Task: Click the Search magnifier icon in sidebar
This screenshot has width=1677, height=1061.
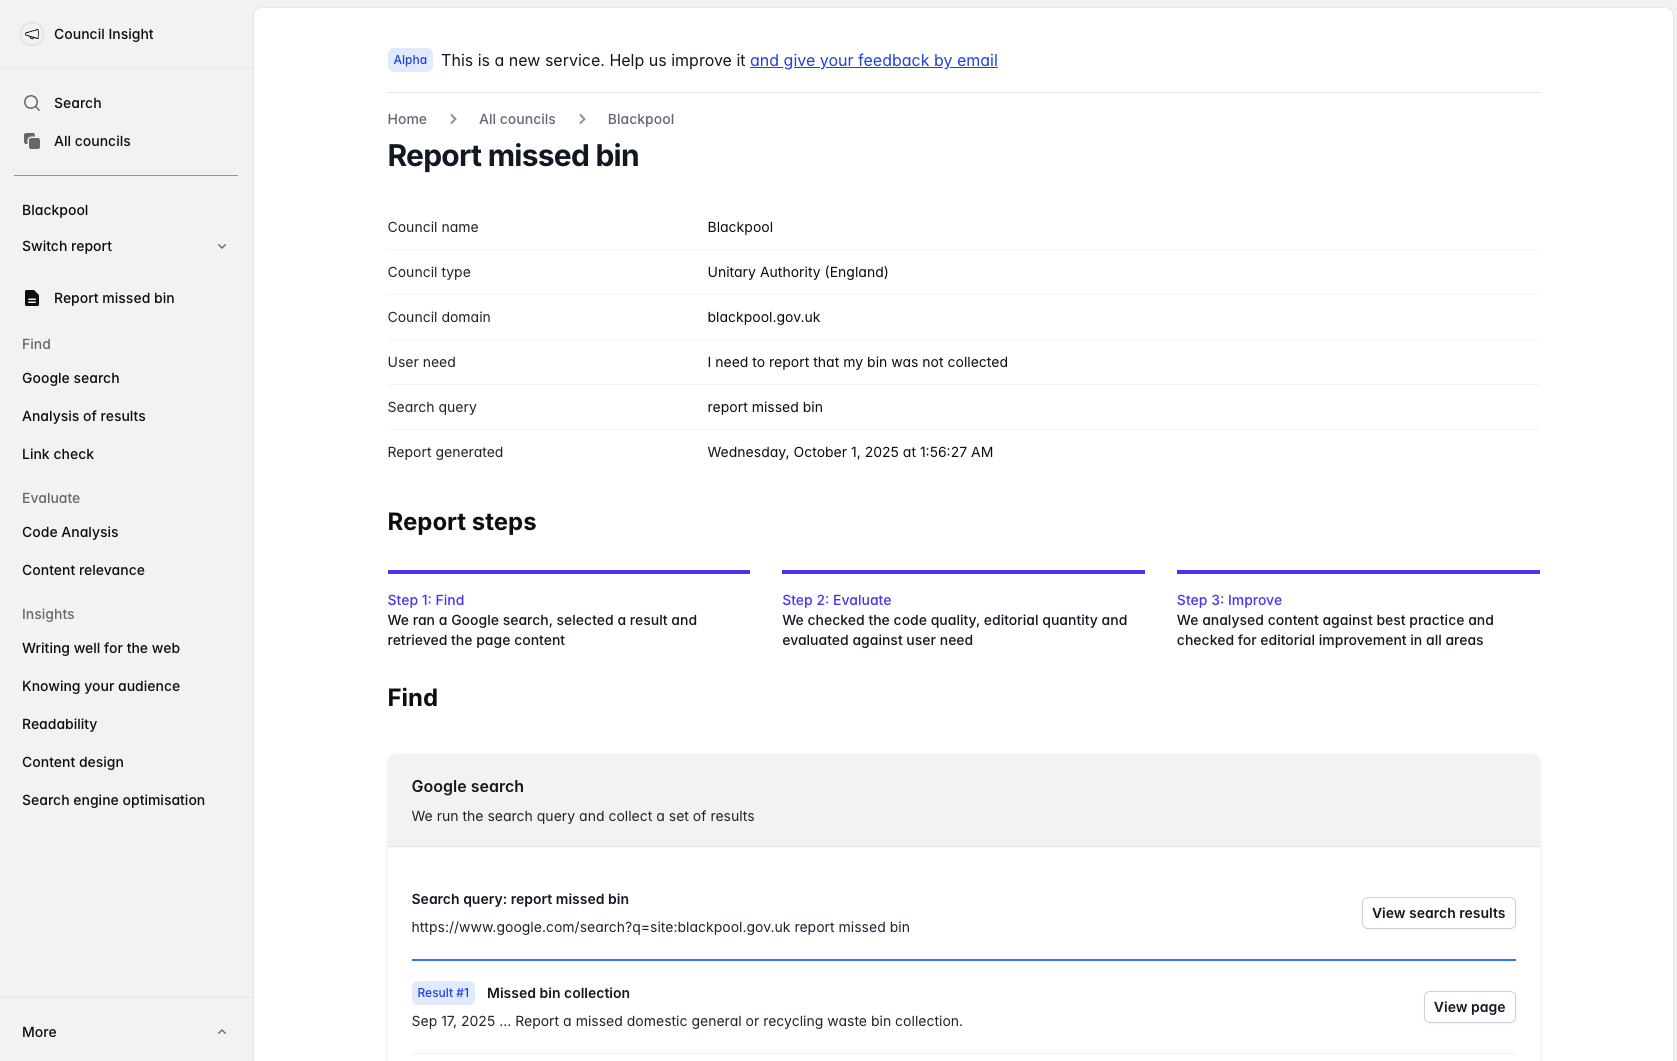Action: pyautogui.click(x=32, y=103)
